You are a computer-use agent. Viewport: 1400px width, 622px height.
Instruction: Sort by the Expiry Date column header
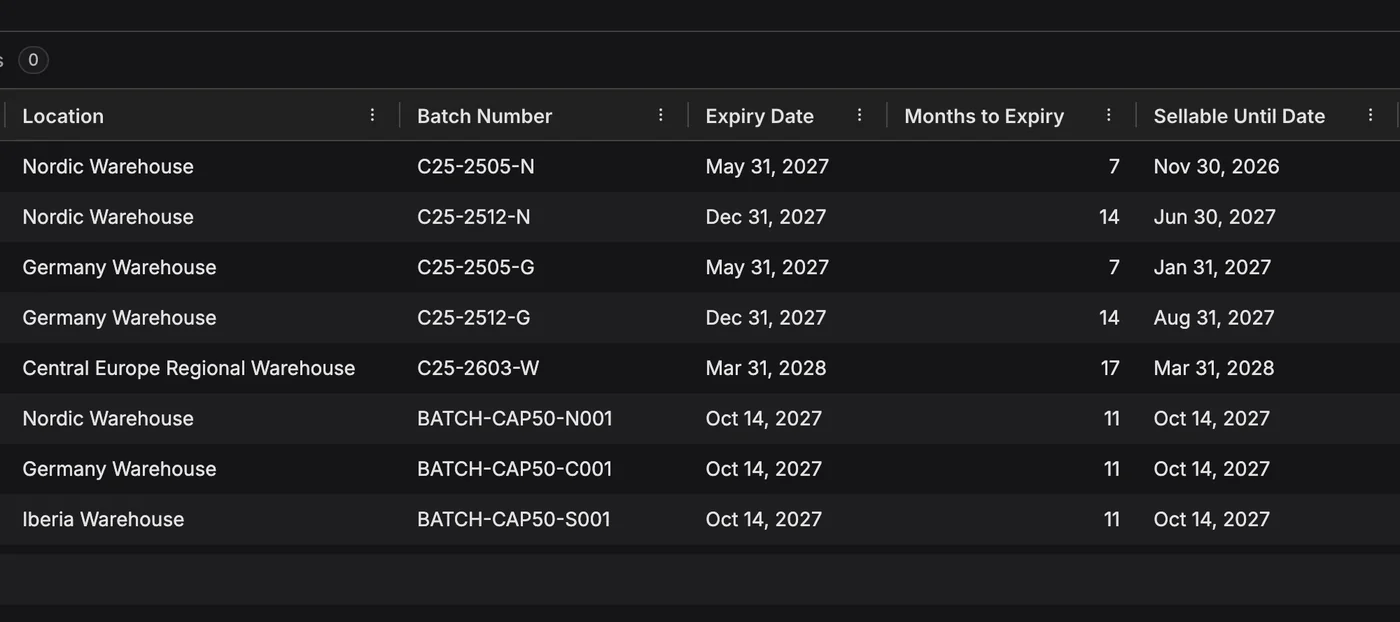[759, 116]
